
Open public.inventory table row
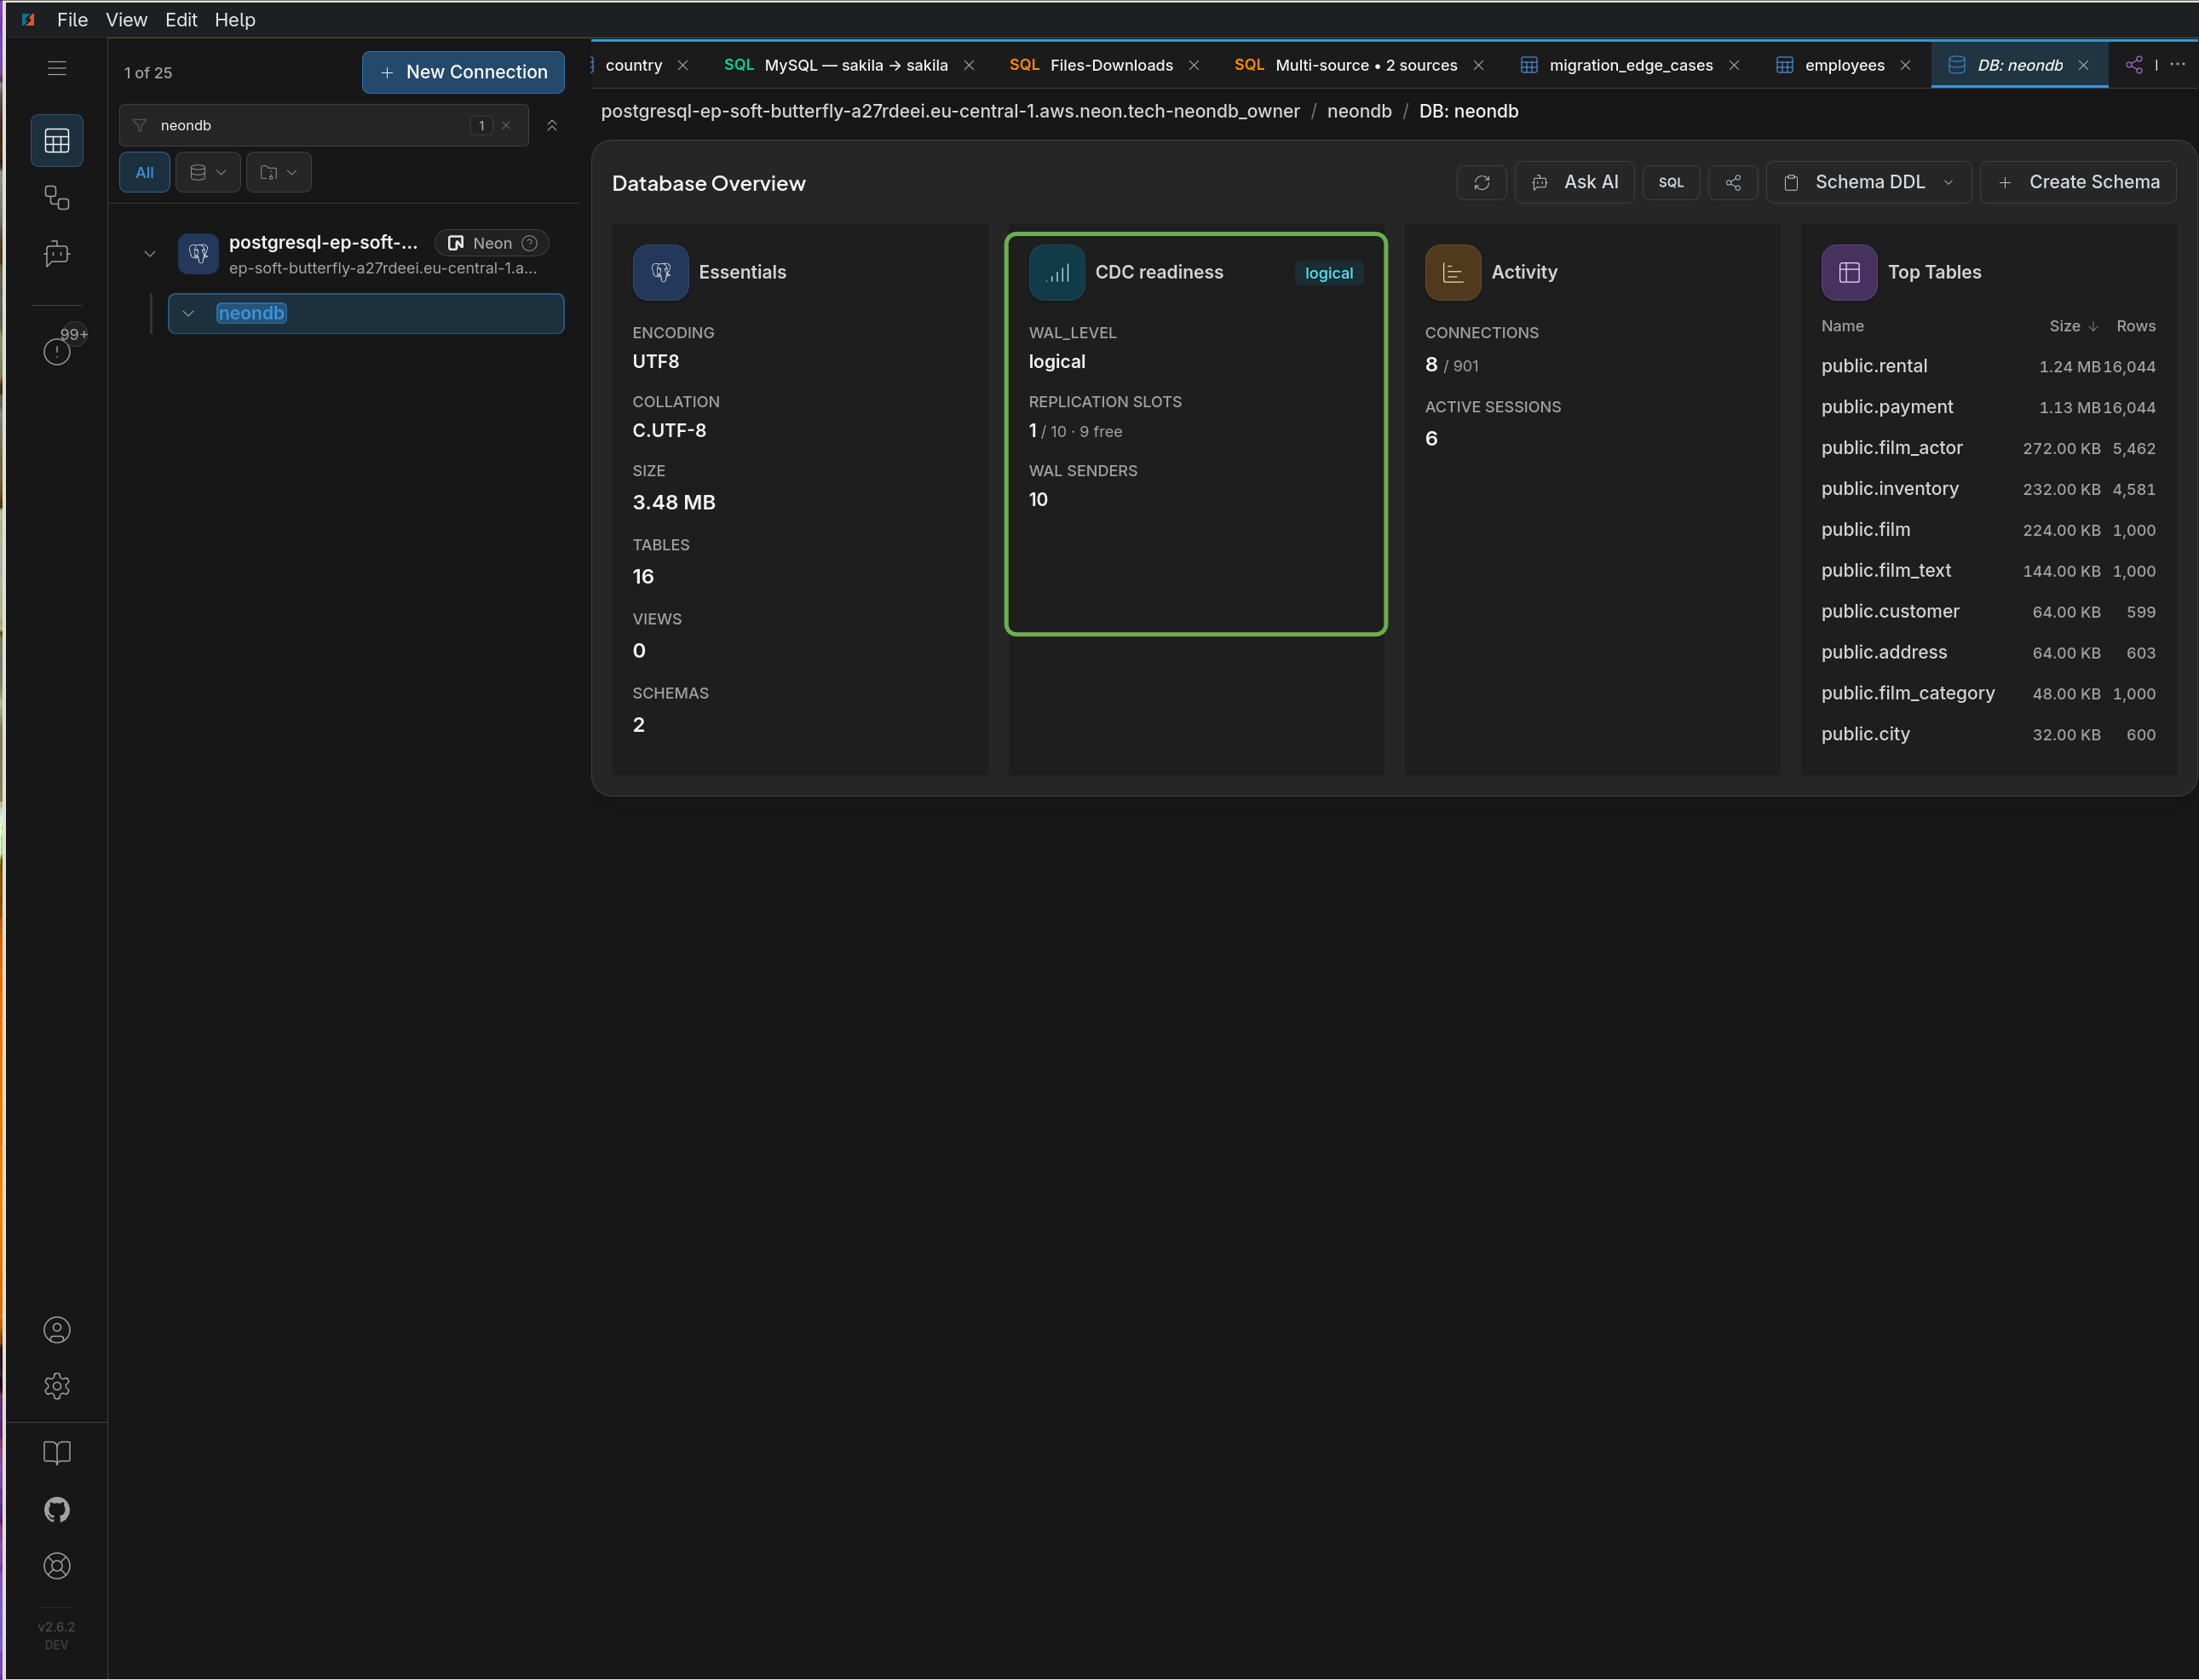coord(1988,490)
